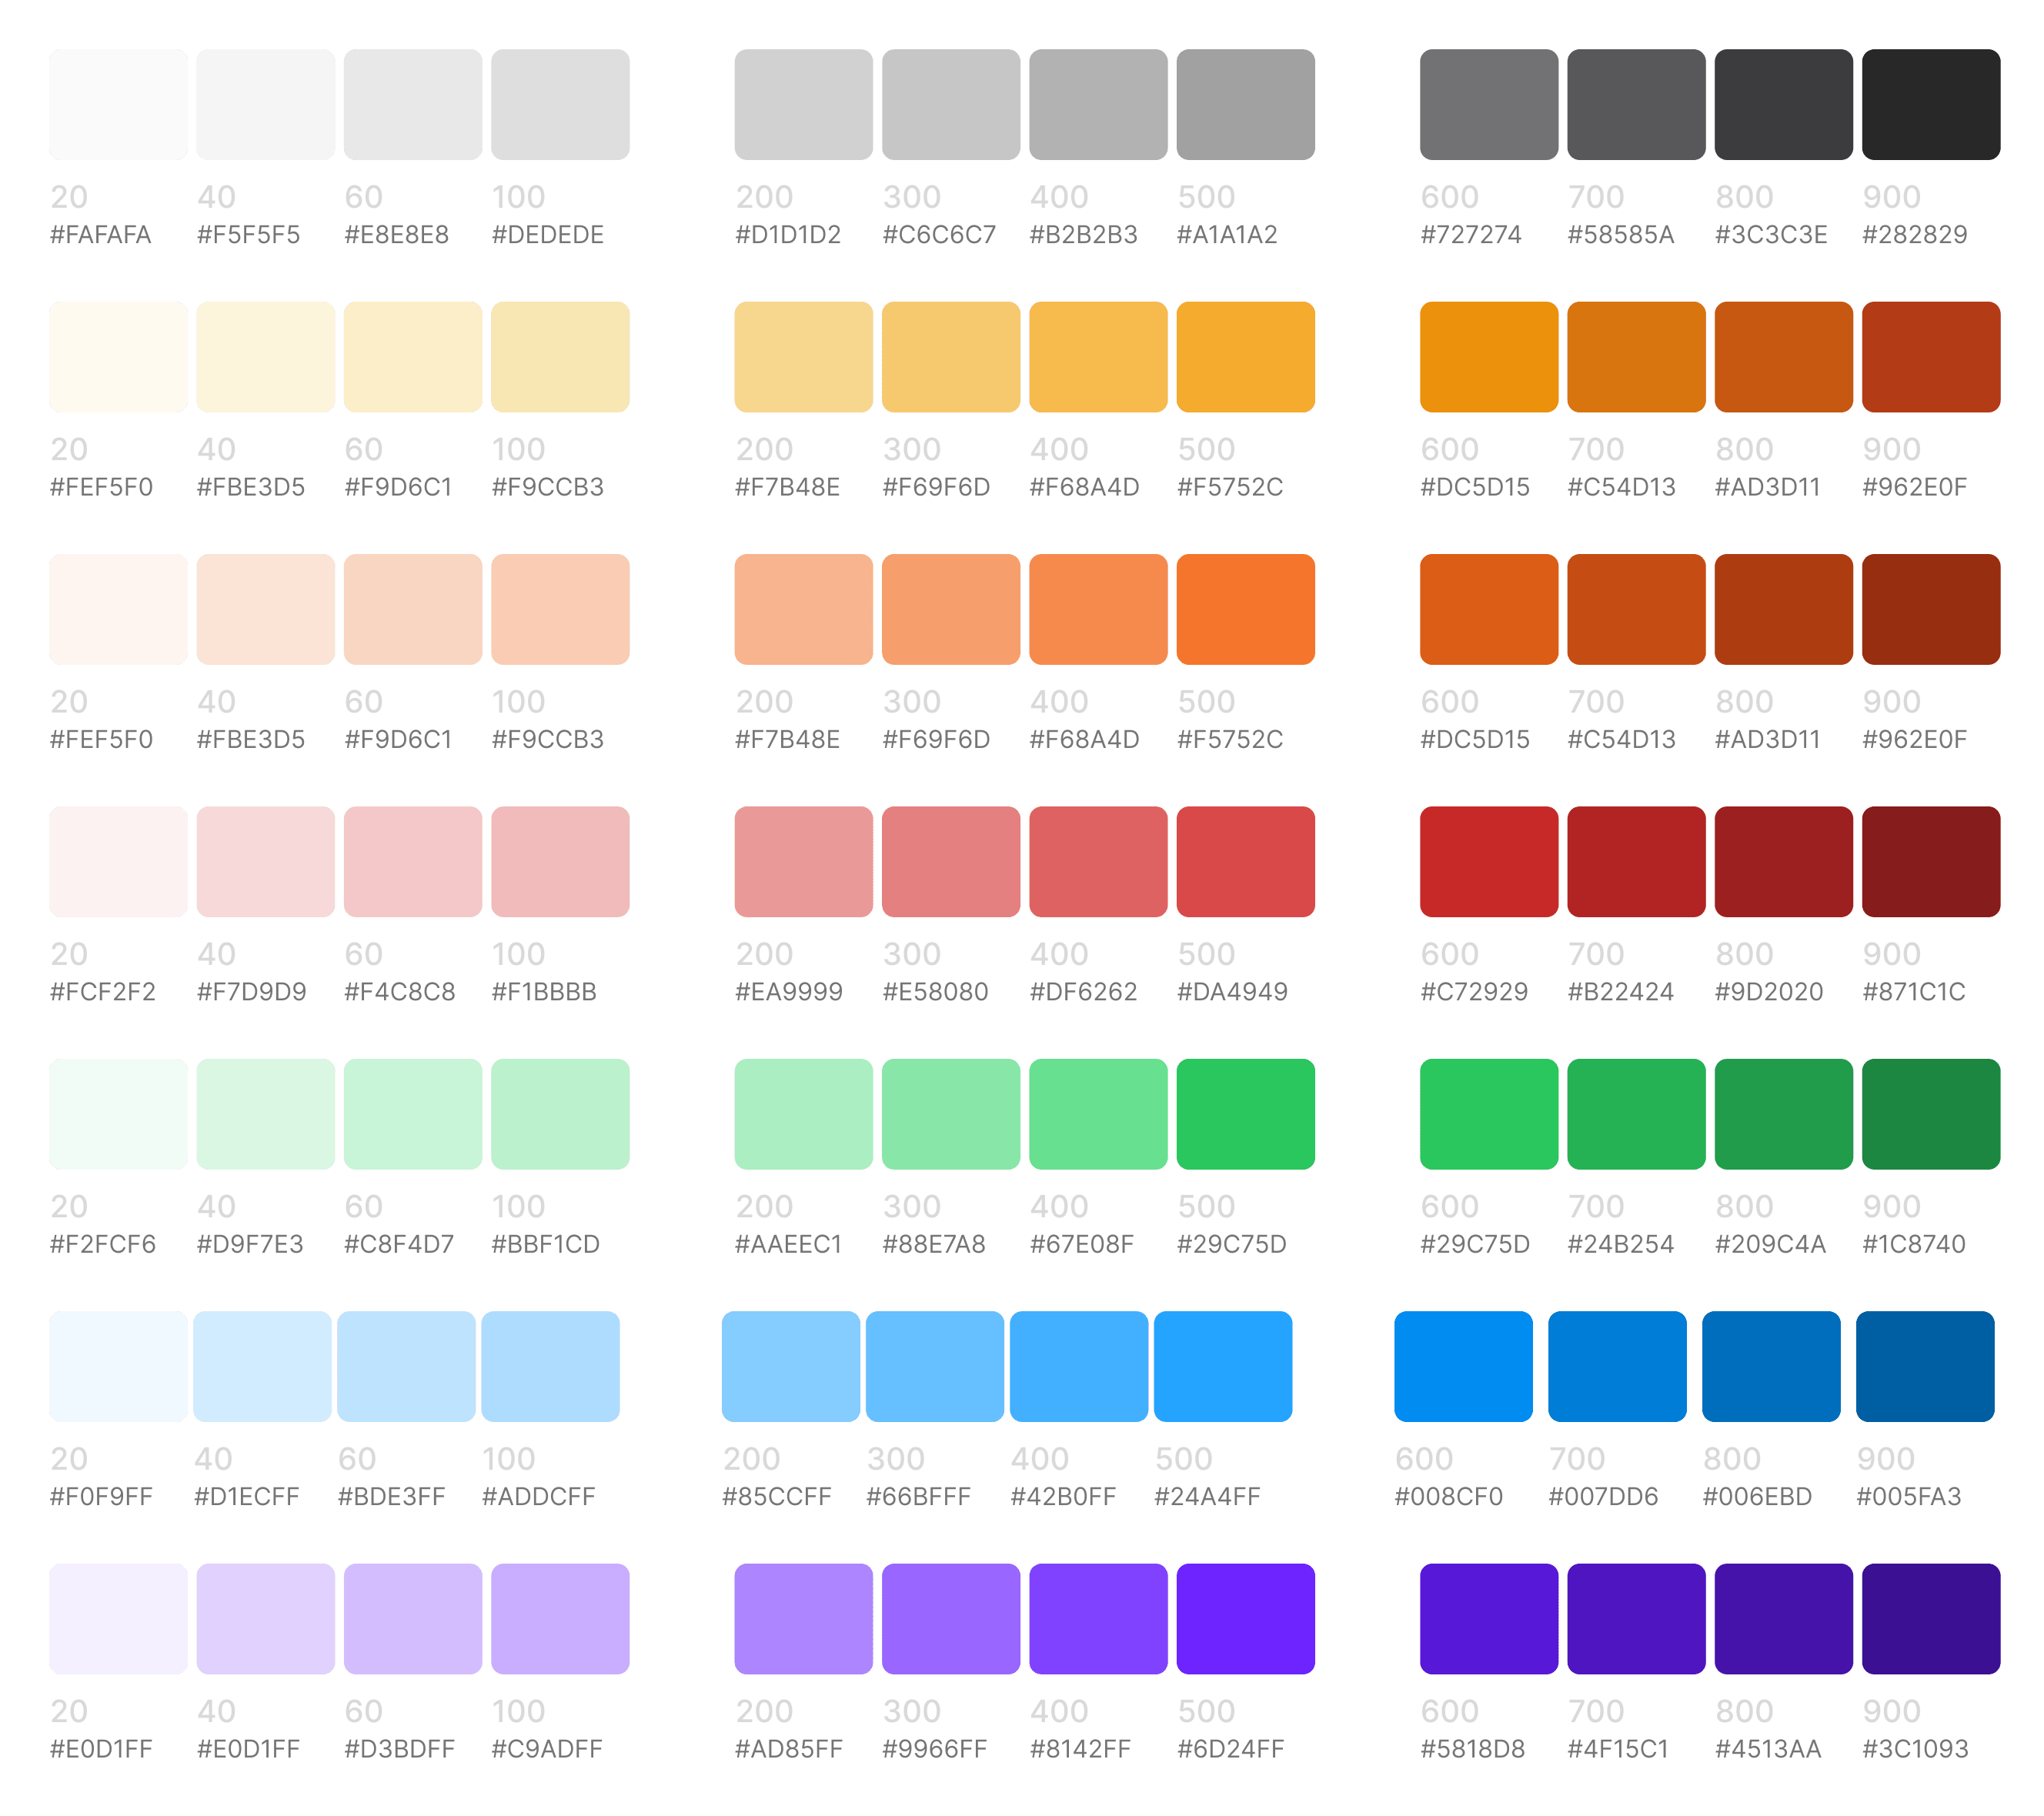Select the light blue swatch #BDE3FF
The width and height of the screenshot is (2044, 1816).
(x=406, y=1367)
